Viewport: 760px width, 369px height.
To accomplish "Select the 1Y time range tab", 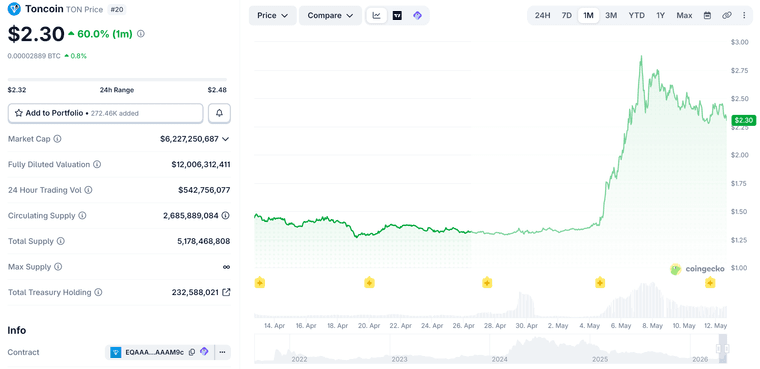I will pos(661,16).
